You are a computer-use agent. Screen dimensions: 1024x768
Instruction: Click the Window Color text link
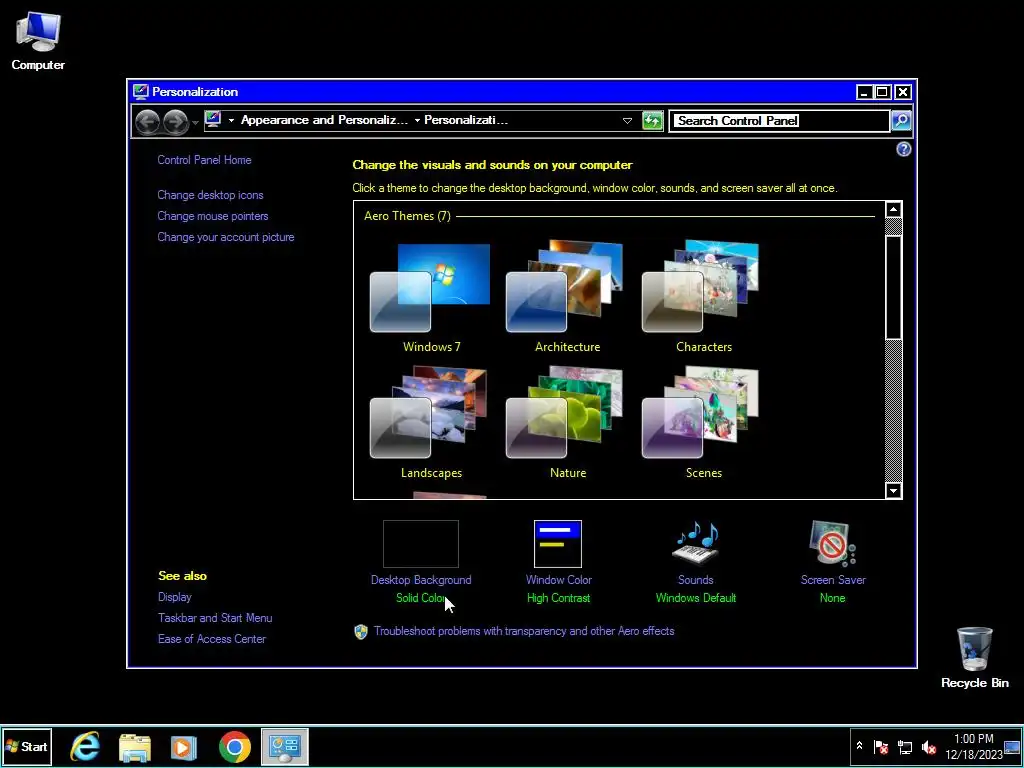pos(558,580)
